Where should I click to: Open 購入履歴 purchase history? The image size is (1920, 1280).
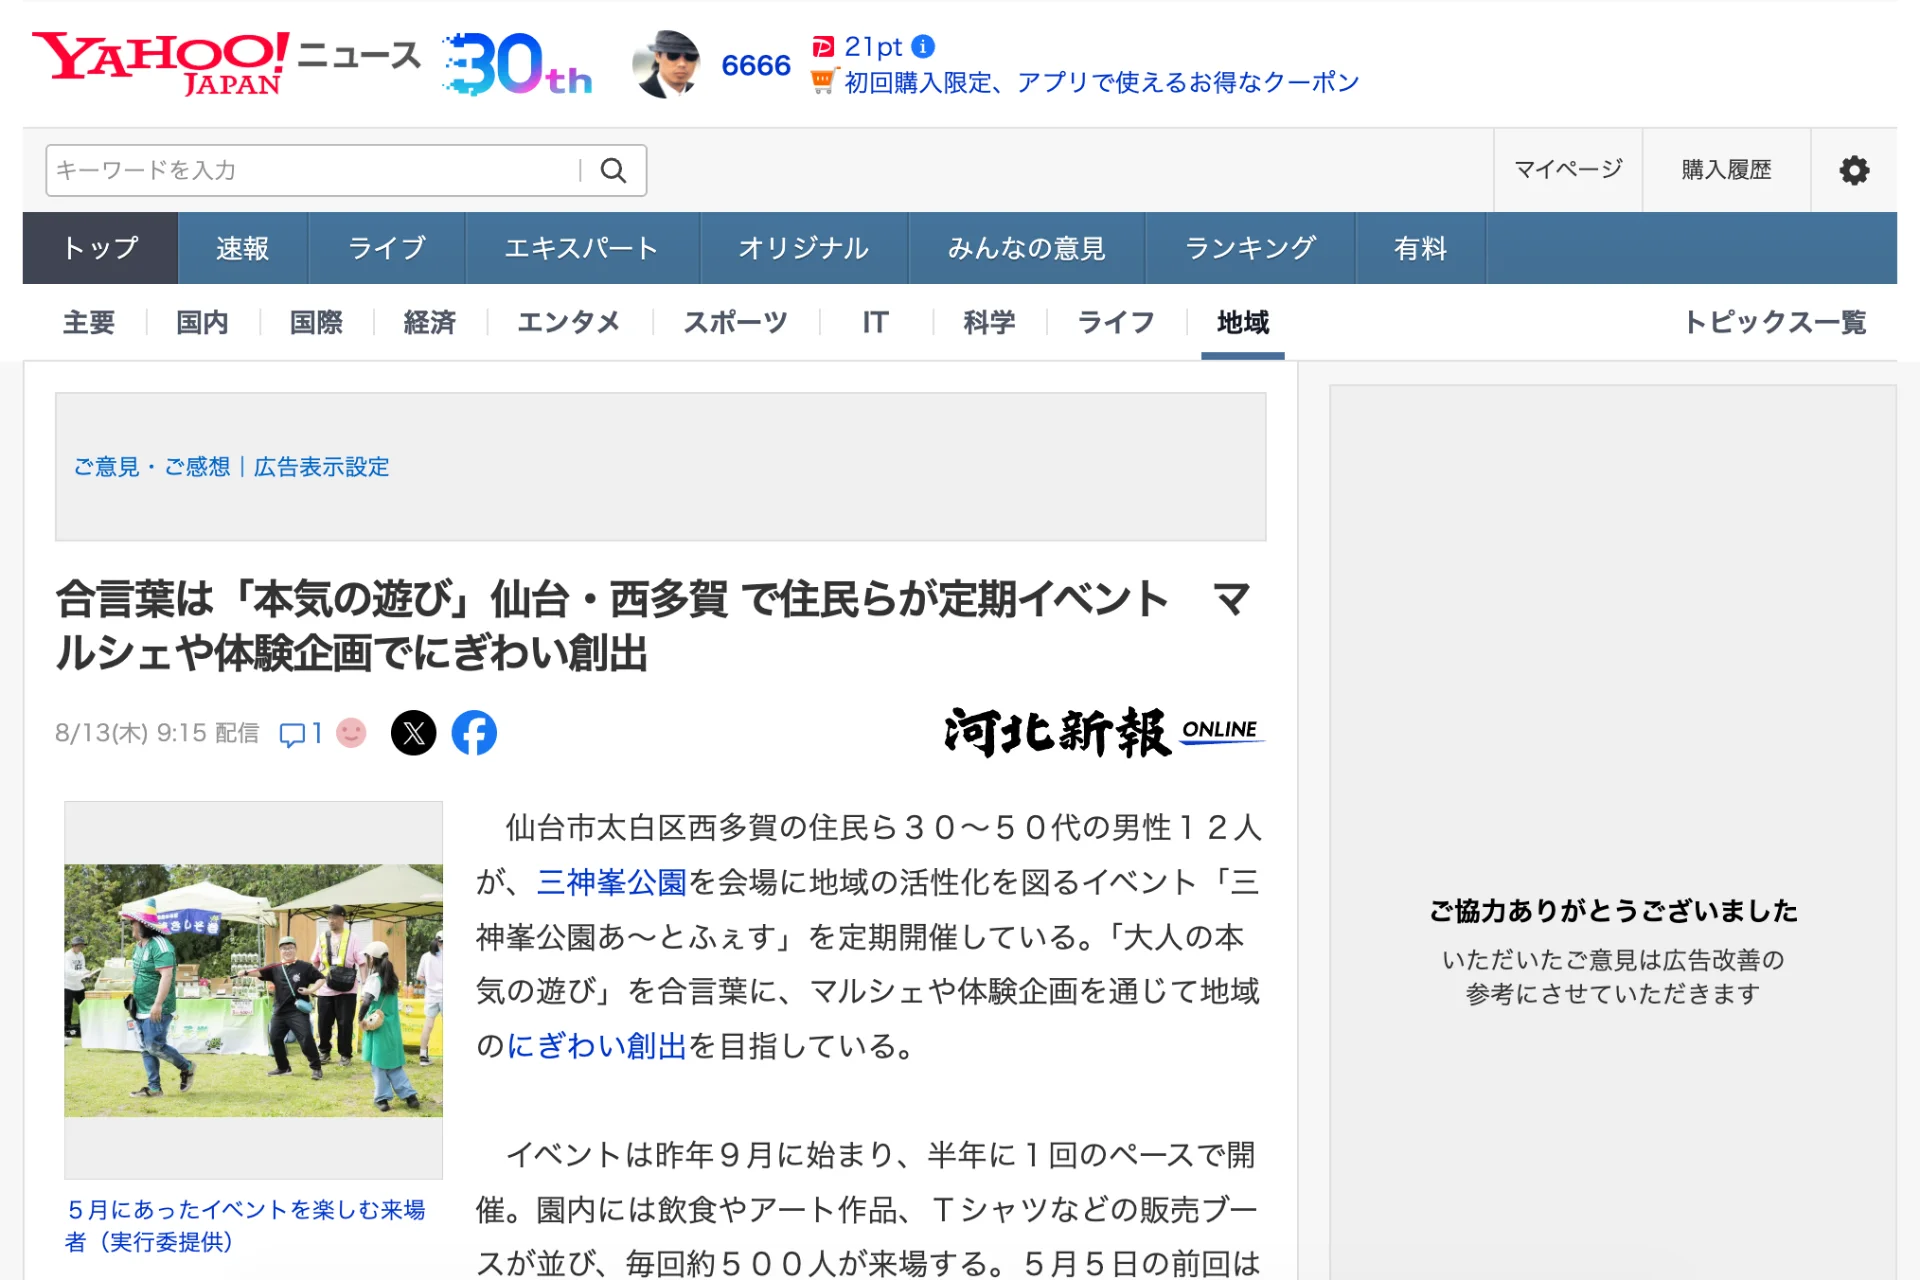(x=1726, y=170)
